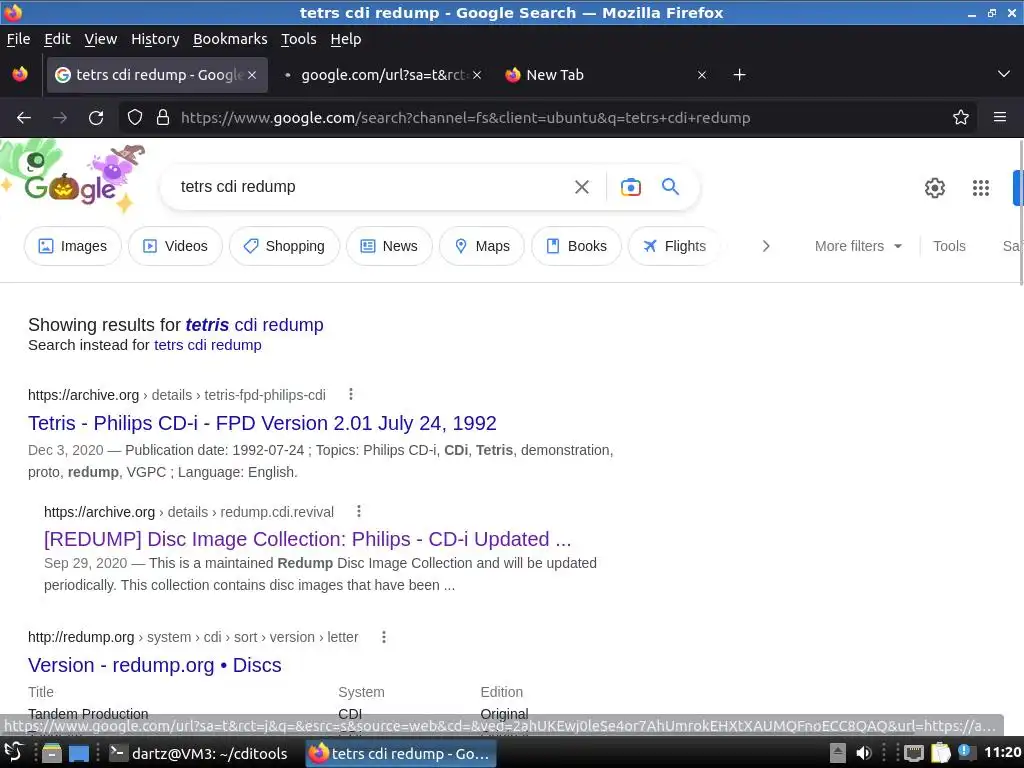Search by image using the camera icon
Viewport: 1024px width, 768px height.
pyautogui.click(x=630, y=187)
